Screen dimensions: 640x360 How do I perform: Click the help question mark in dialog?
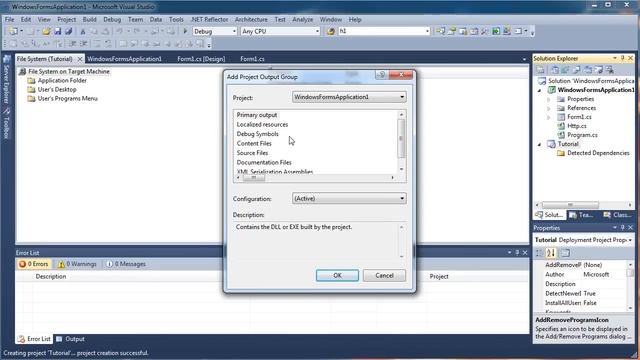coord(382,74)
